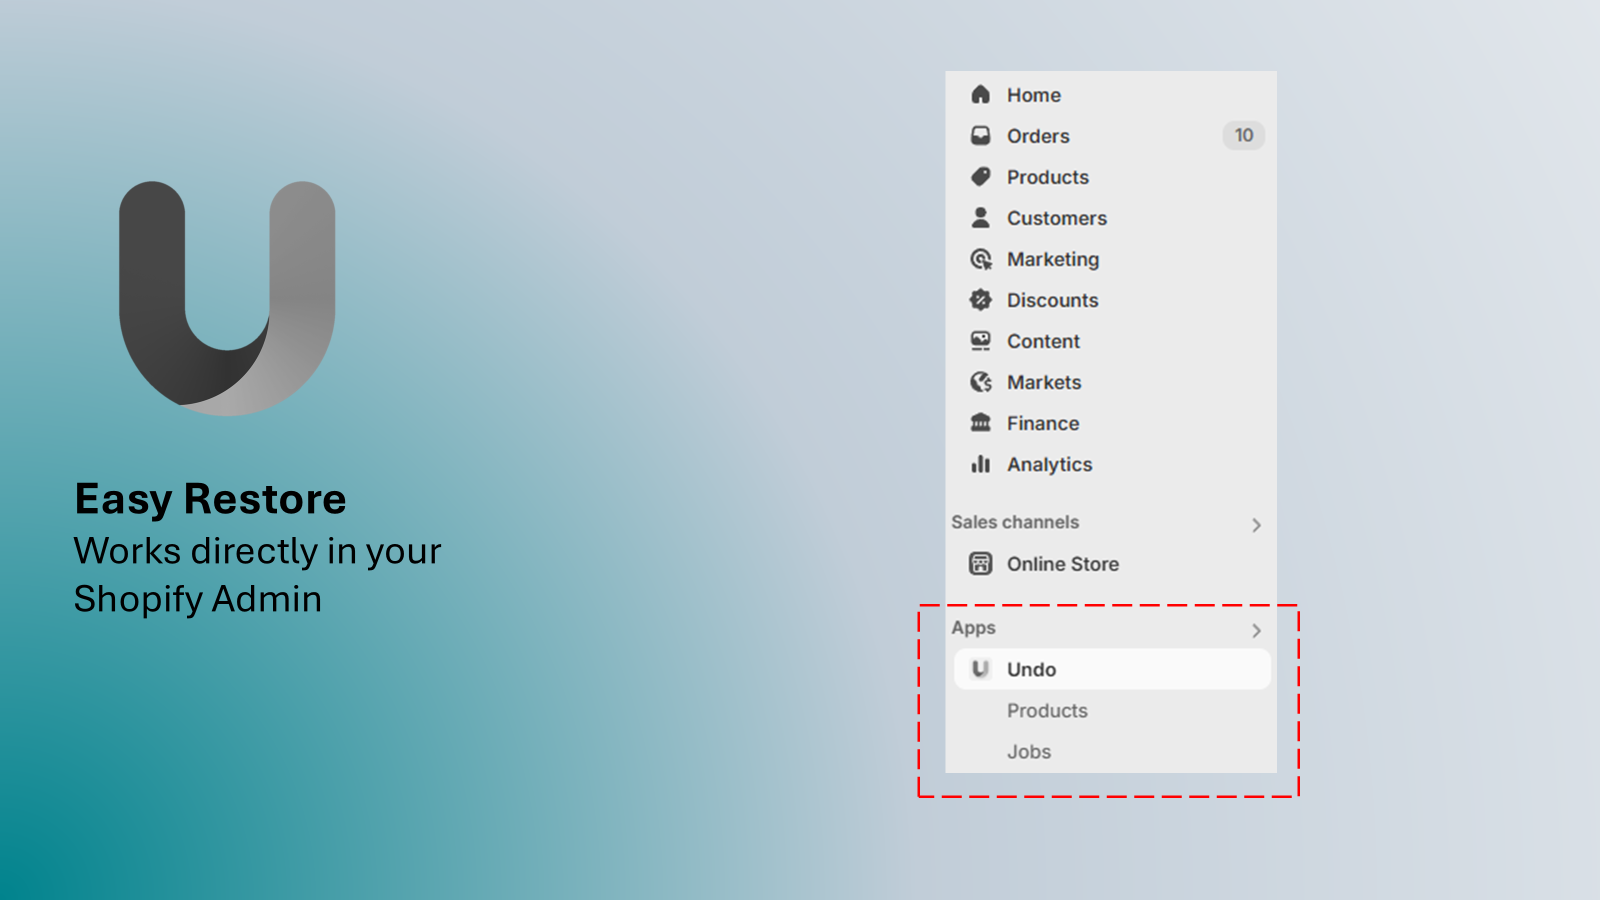Screen dimensions: 1600x900
Task: Open the Markets page
Action: pyautogui.click(x=1044, y=382)
